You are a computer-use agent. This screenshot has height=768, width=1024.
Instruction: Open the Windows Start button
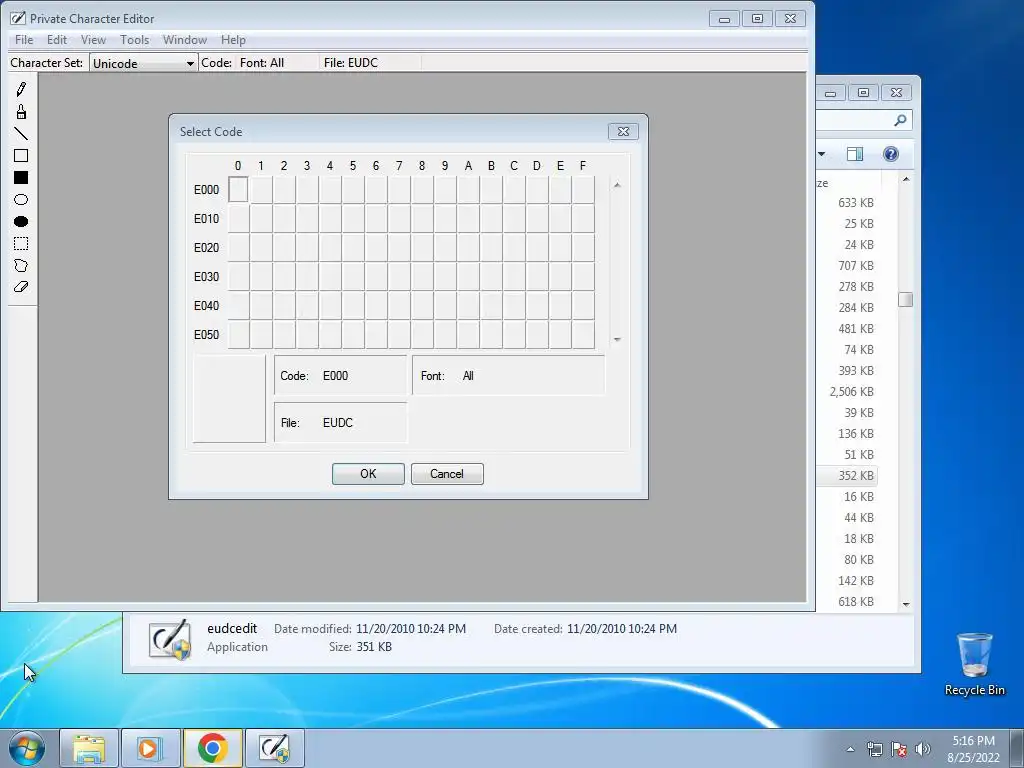27,748
